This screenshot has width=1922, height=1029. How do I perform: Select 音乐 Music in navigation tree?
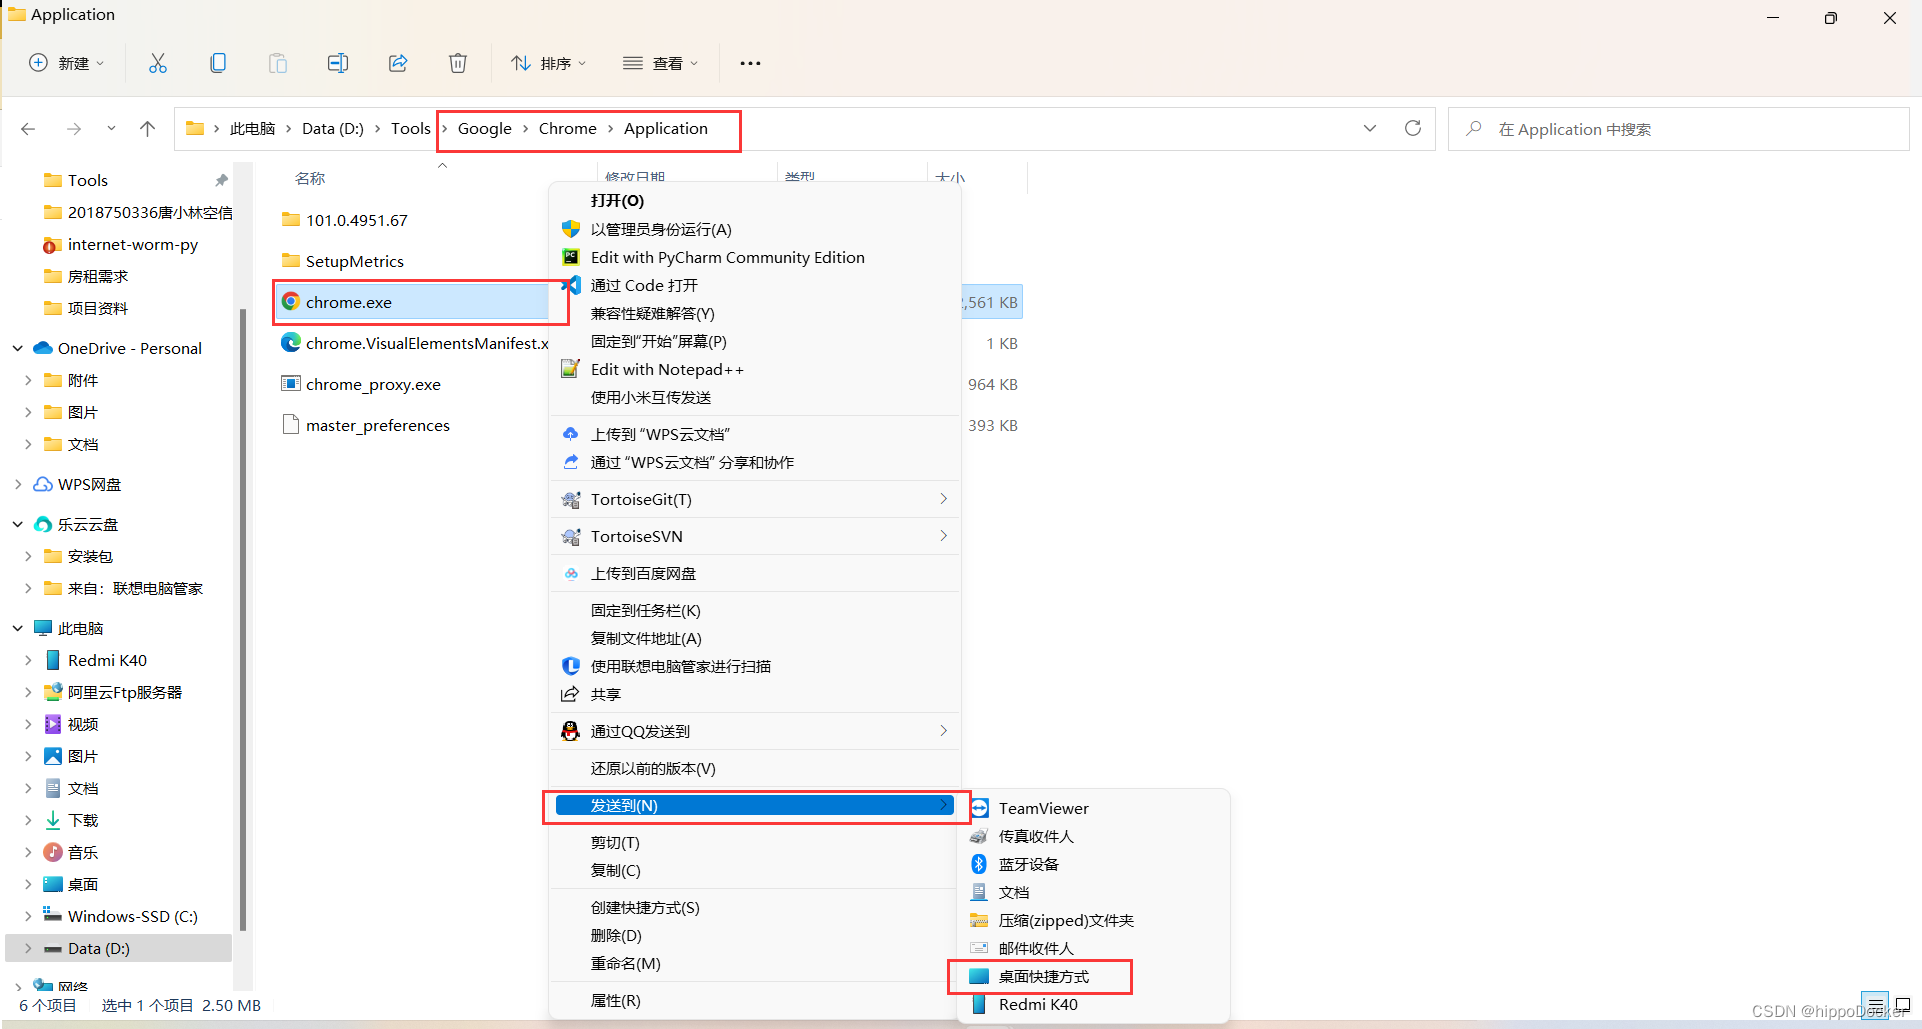(x=83, y=852)
